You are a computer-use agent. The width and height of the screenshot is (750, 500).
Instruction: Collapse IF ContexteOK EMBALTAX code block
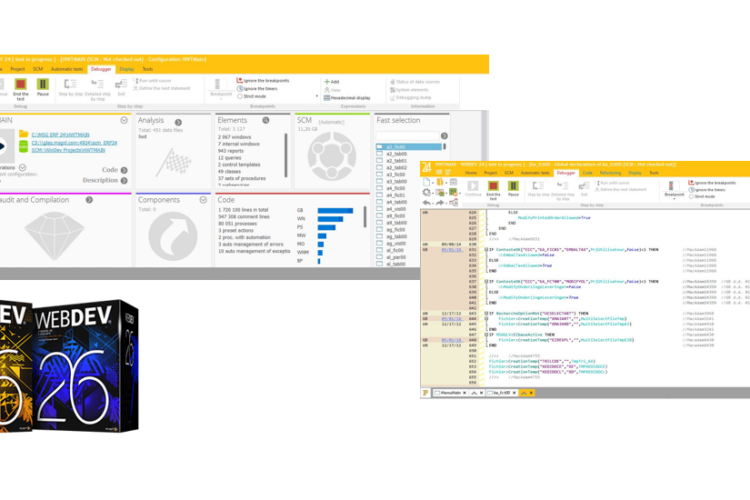(486, 250)
